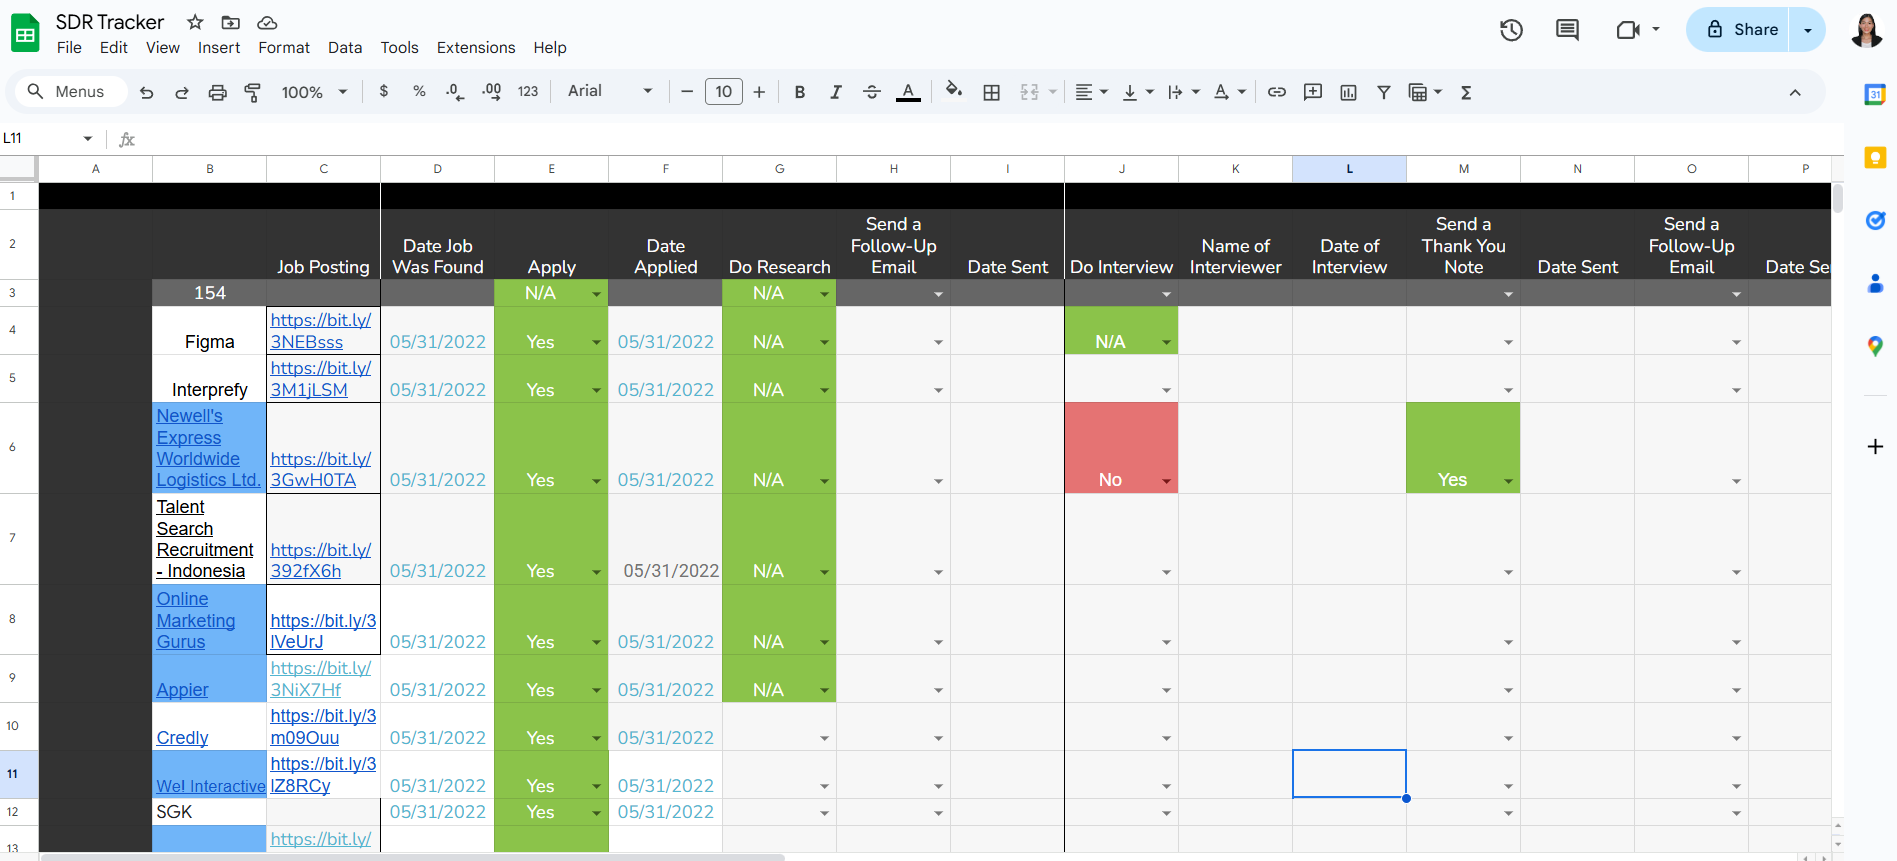The image size is (1897, 861).
Task: Create a filter
Action: 1384,92
